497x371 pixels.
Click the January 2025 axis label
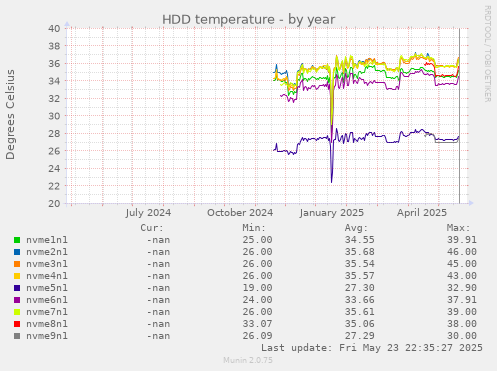pyautogui.click(x=332, y=213)
